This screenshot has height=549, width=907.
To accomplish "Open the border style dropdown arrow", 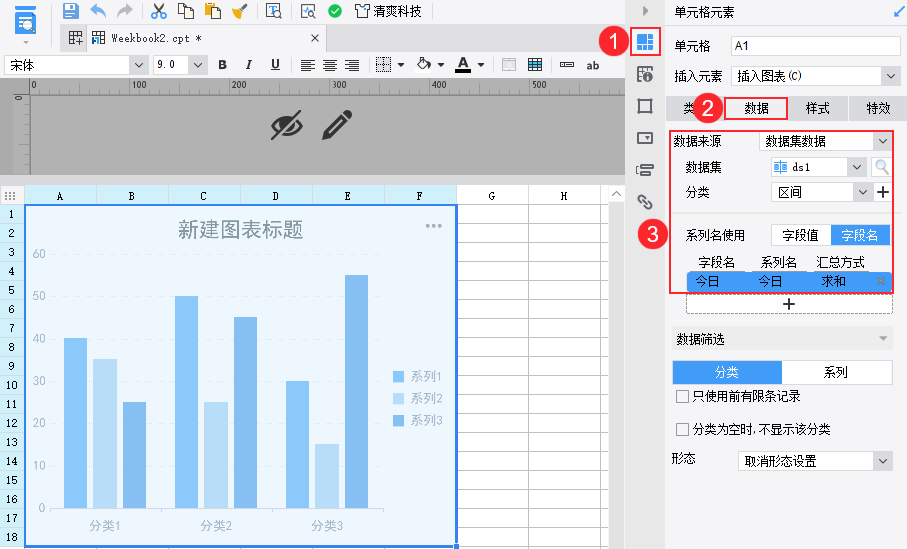I will tap(400, 65).
